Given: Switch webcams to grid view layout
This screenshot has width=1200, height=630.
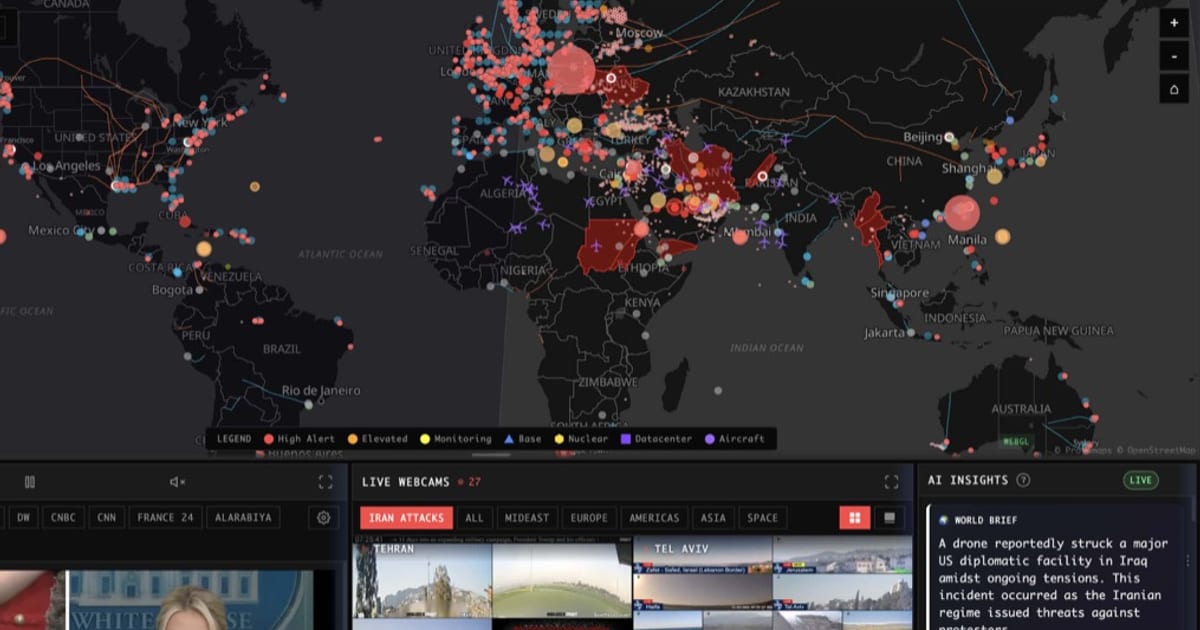Looking at the screenshot, I should [854, 518].
